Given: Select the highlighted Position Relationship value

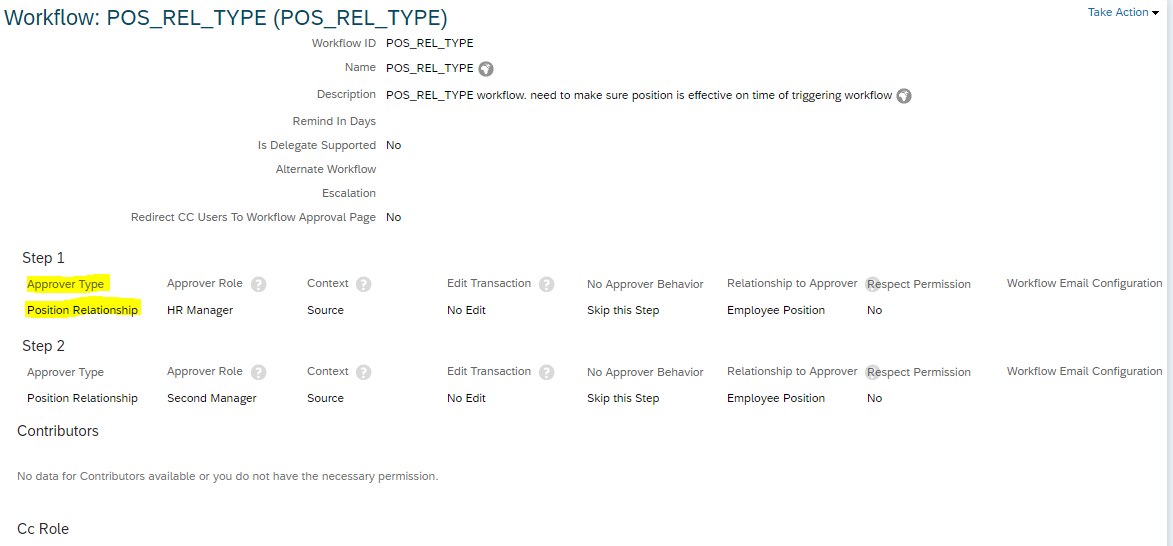Looking at the screenshot, I should point(82,310).
